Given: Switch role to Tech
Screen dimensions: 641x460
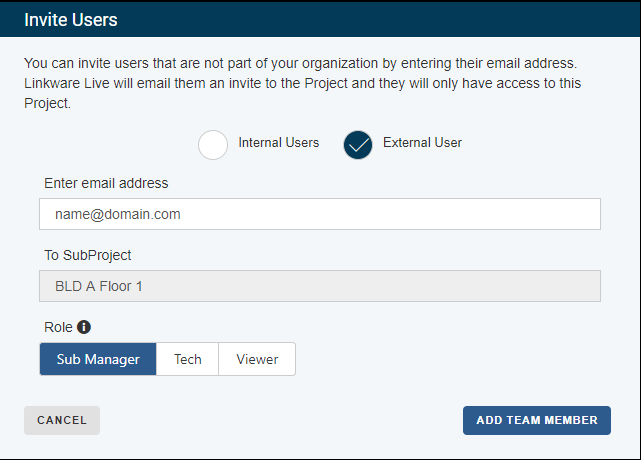Looking at the screenshot, I should 188,359.
